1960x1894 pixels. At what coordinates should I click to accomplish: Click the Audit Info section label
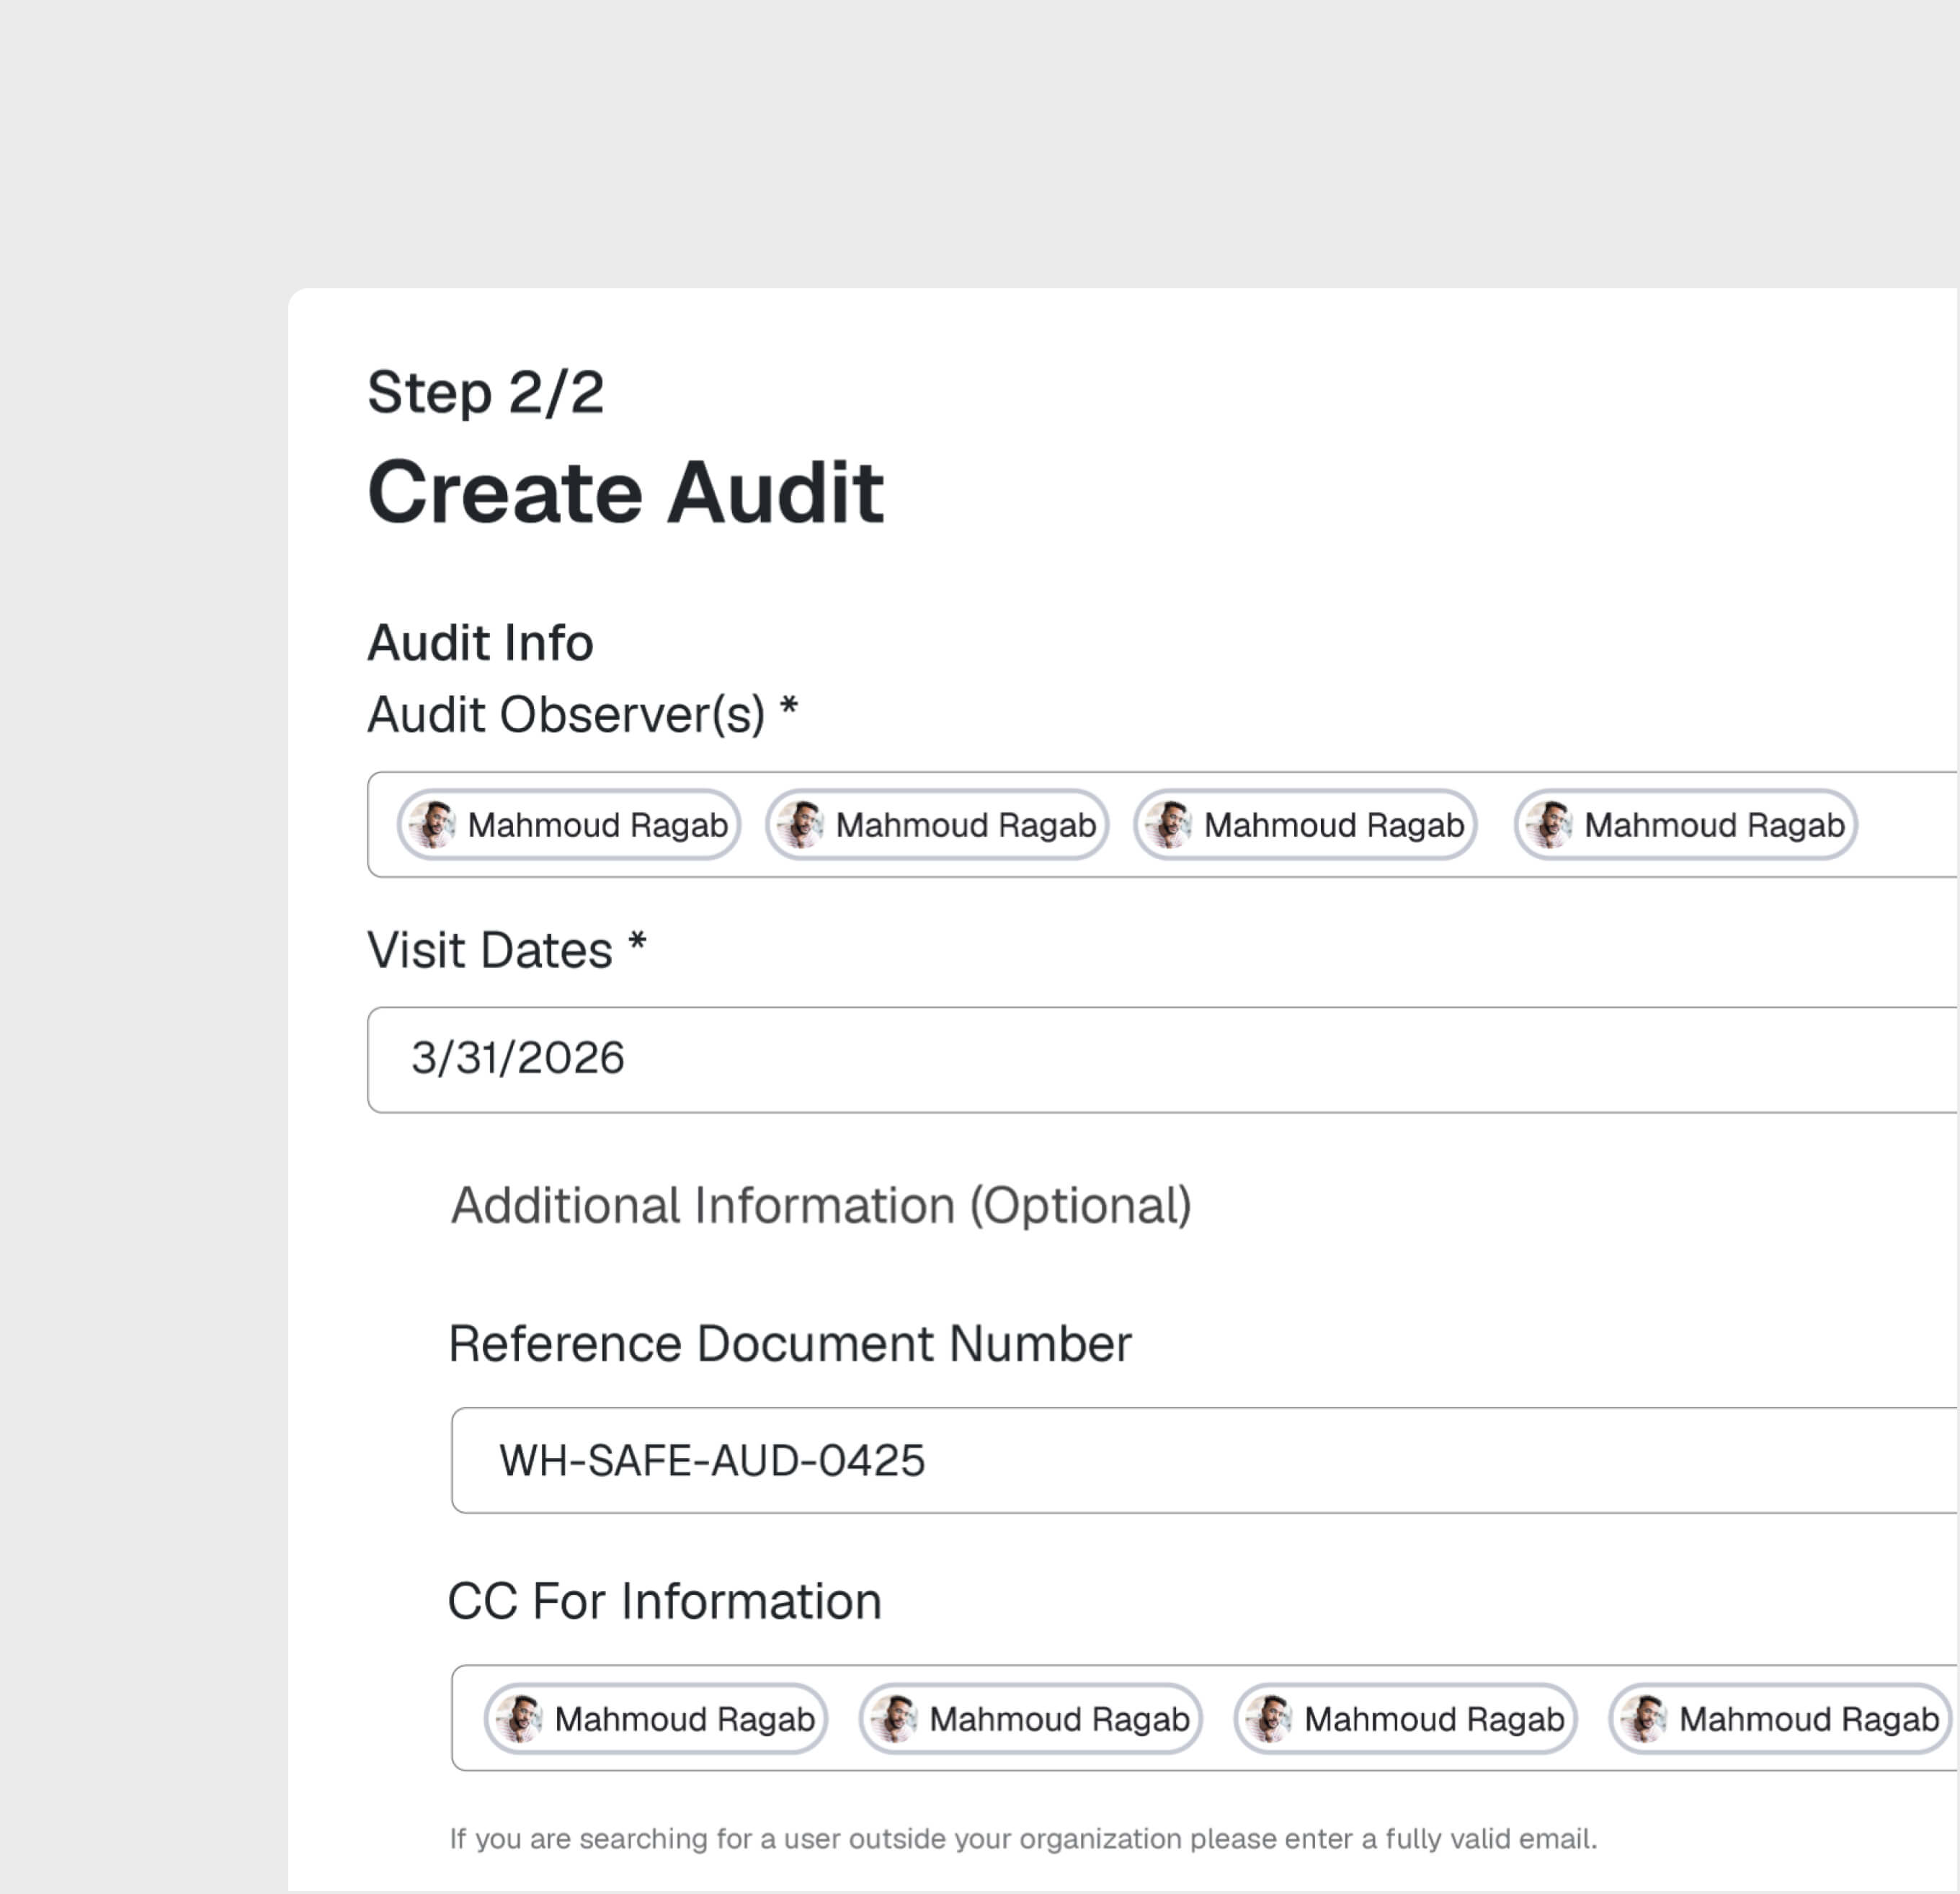point(479,642)
